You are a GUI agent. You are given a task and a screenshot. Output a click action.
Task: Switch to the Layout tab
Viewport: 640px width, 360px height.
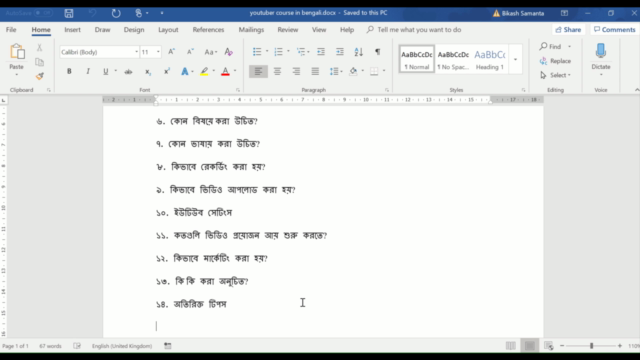point(168,30)
